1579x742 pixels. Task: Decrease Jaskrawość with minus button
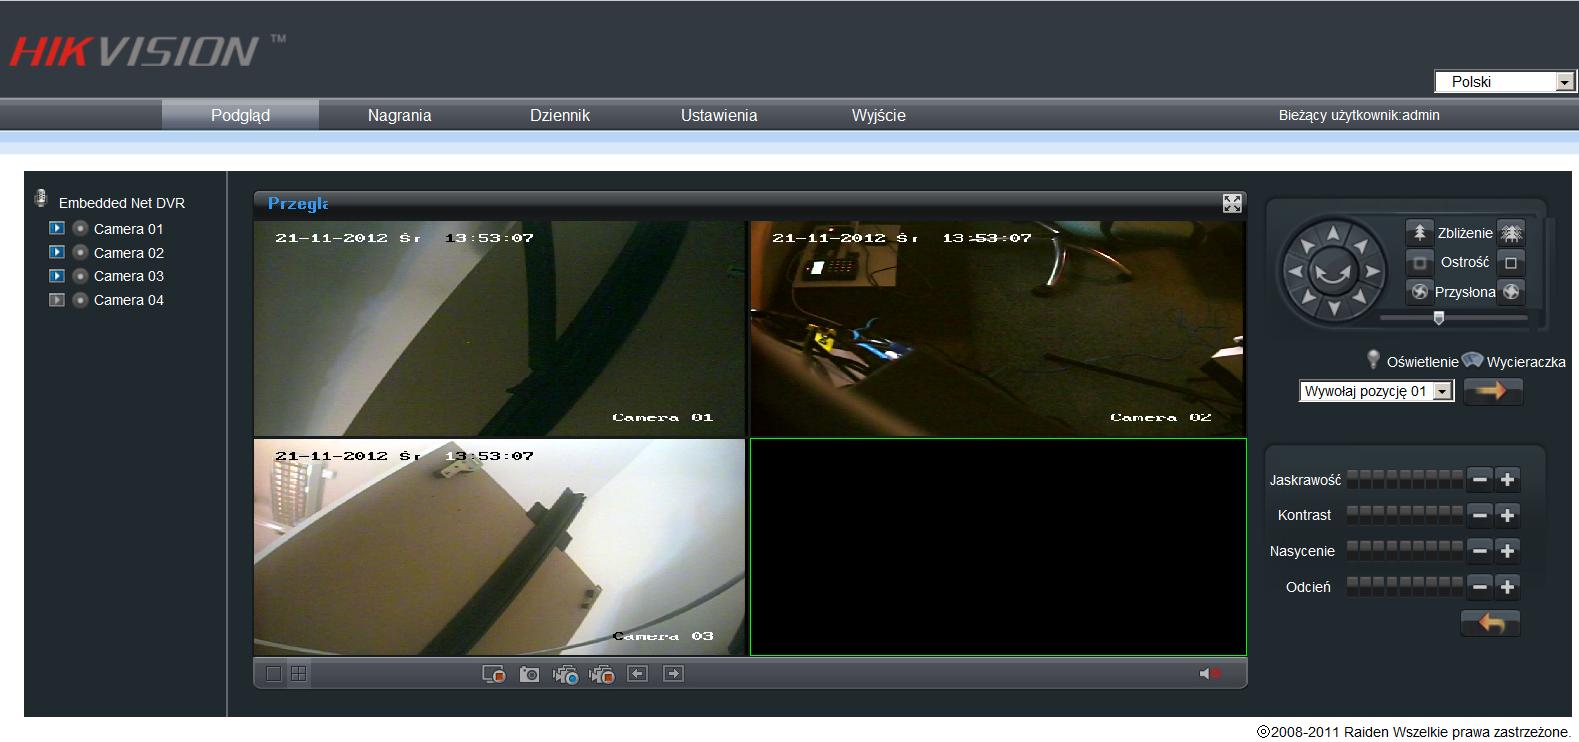click(x=1480, y=480)
